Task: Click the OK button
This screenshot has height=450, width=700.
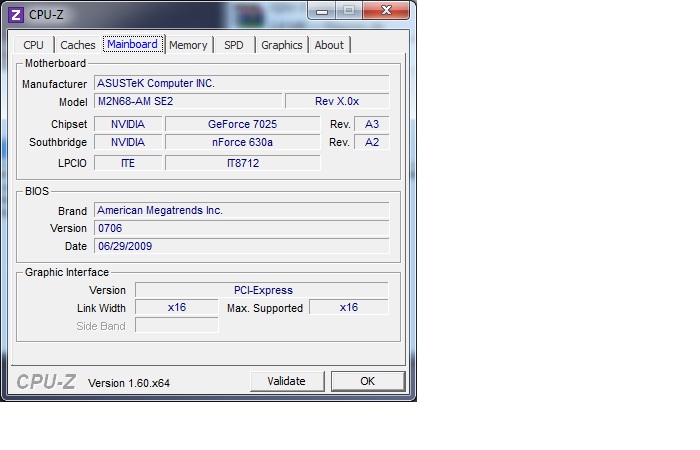Action: pyautogui.click(x=368, y=381)
